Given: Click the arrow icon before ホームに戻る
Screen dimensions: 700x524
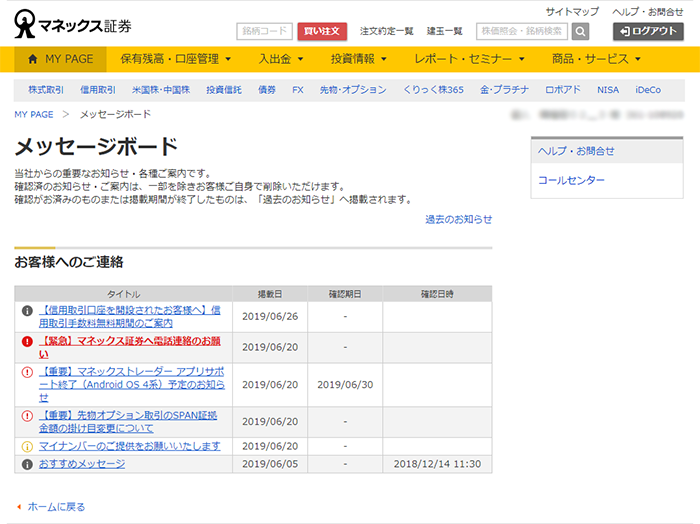Looking at the screenshot, I should click(19, 507).
